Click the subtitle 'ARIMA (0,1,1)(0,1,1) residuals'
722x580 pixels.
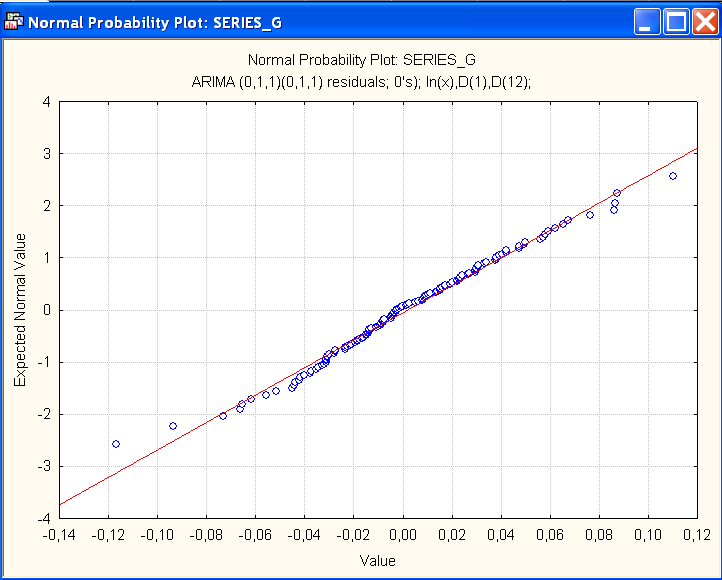click(x=289, y=82)
